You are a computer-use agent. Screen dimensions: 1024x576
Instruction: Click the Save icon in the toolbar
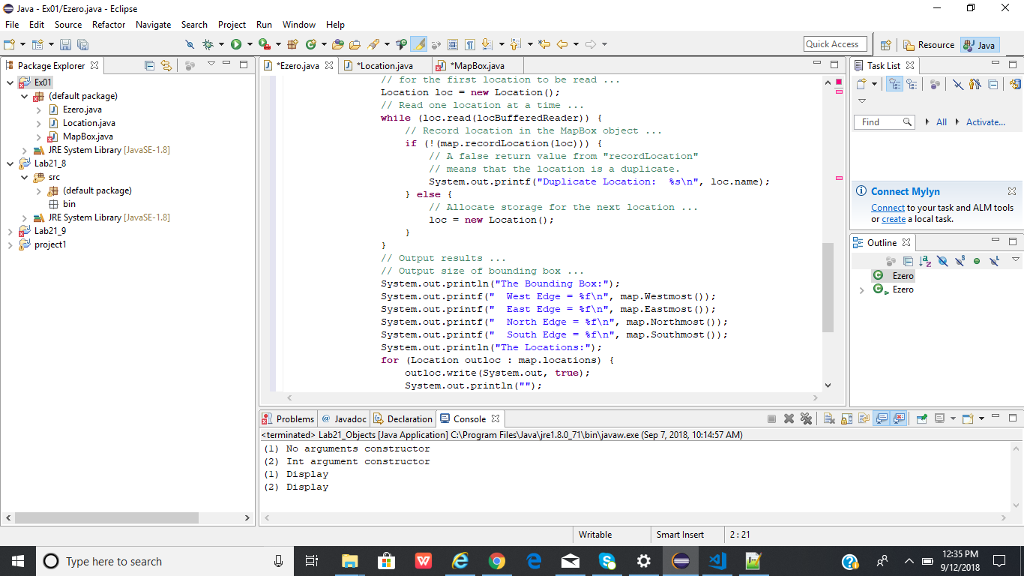67,44
